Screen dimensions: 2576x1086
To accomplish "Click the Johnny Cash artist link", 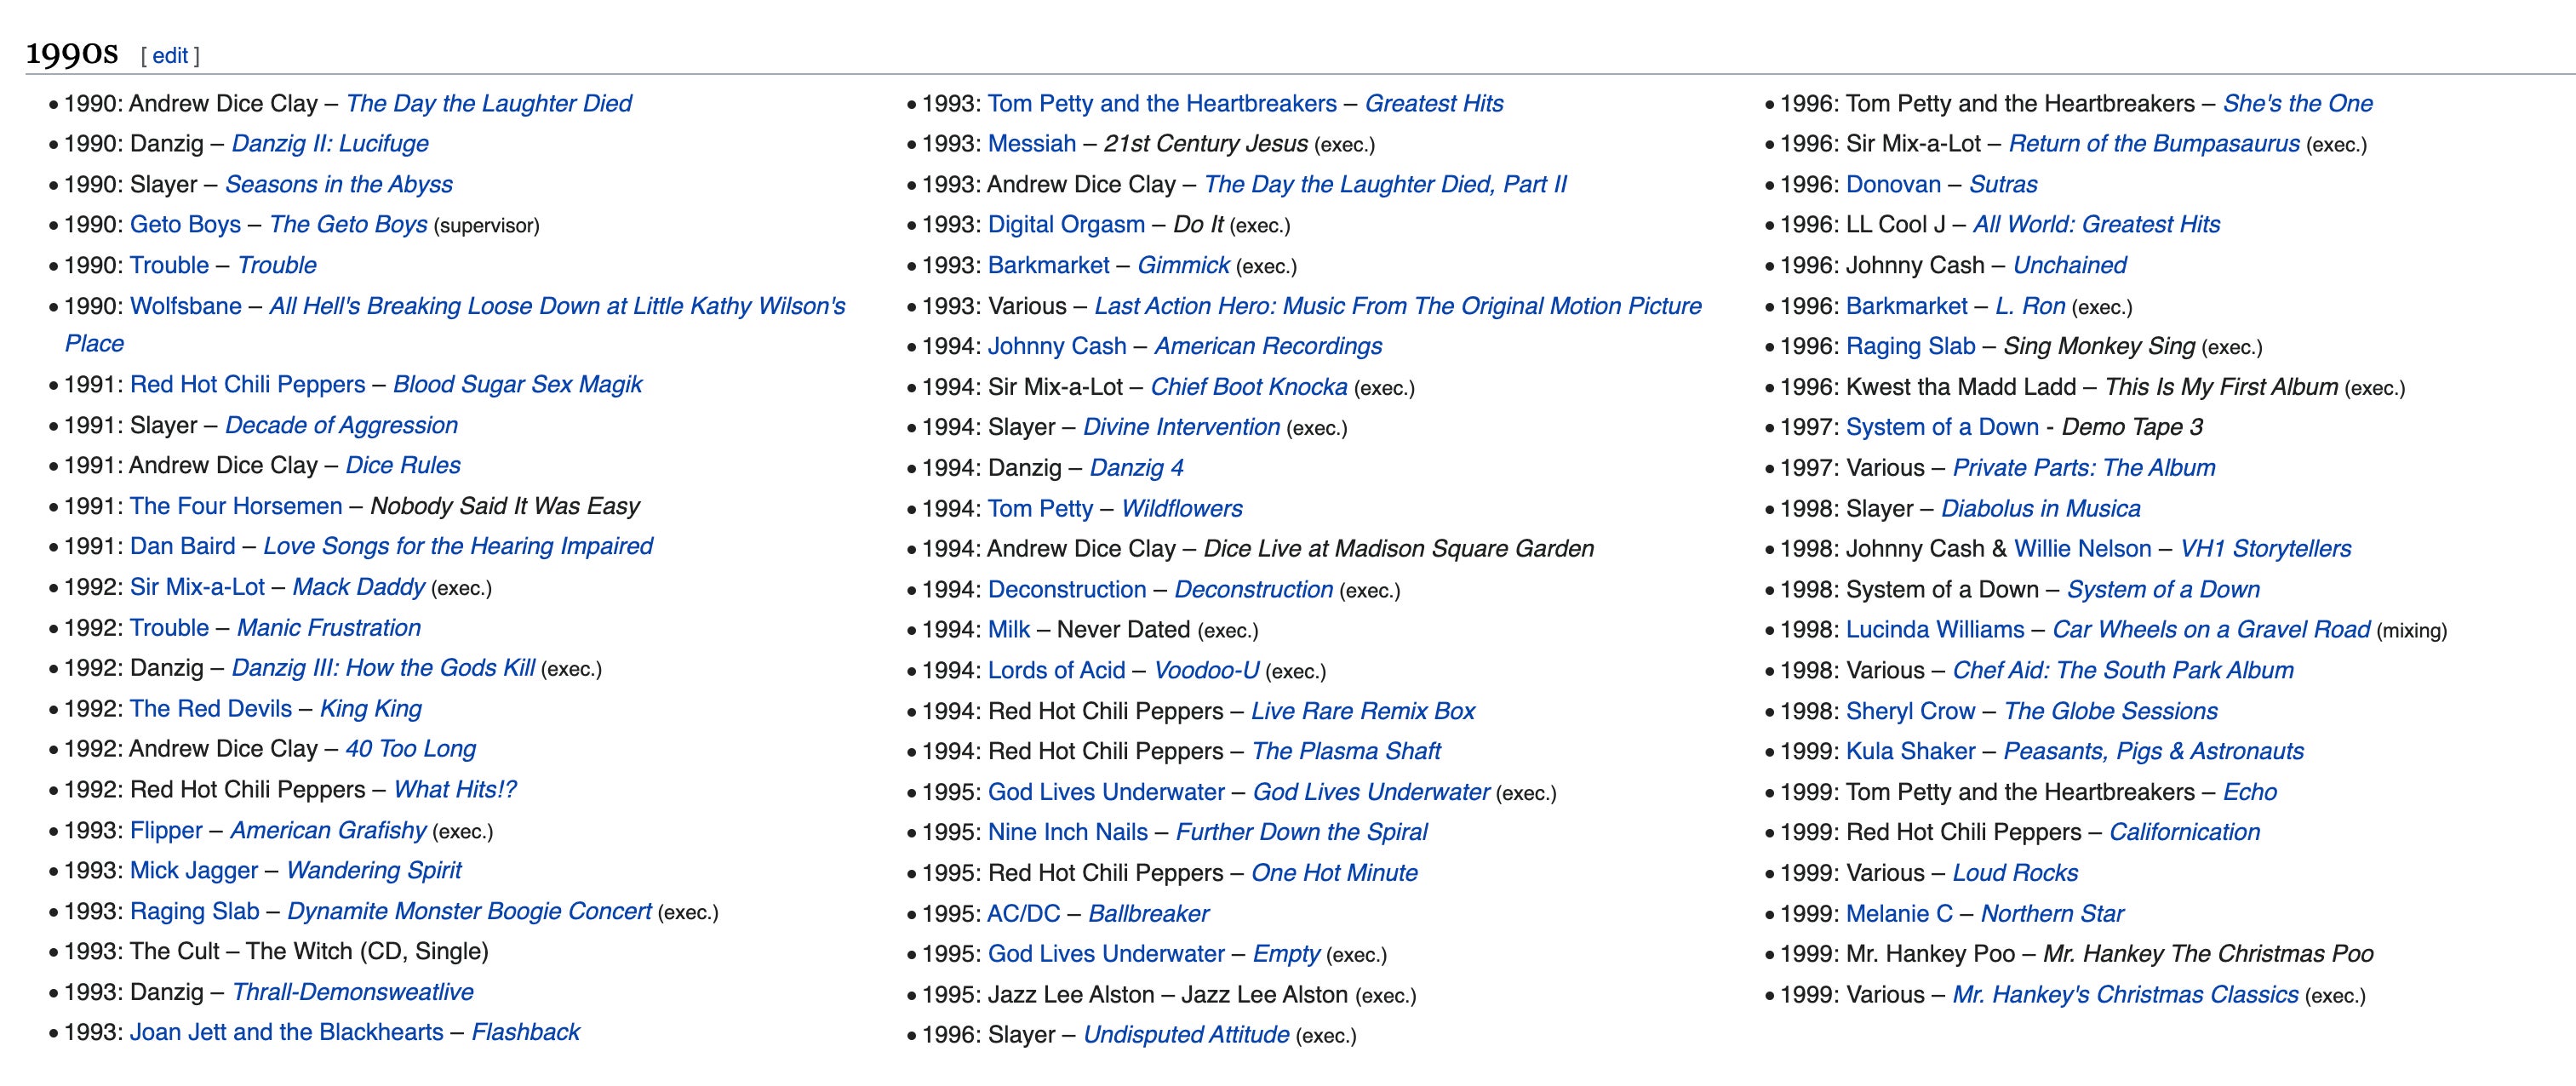I will [x=1056, y=346].
